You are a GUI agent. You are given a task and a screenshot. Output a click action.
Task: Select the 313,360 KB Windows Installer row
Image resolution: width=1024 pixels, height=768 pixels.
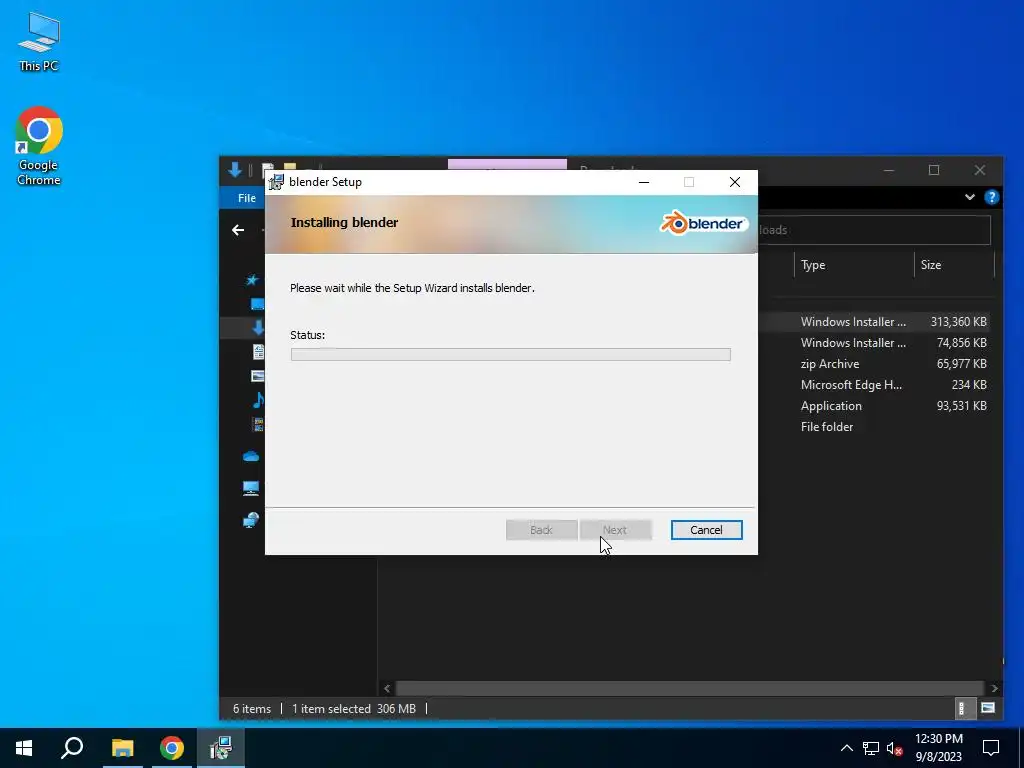point(874,321)
